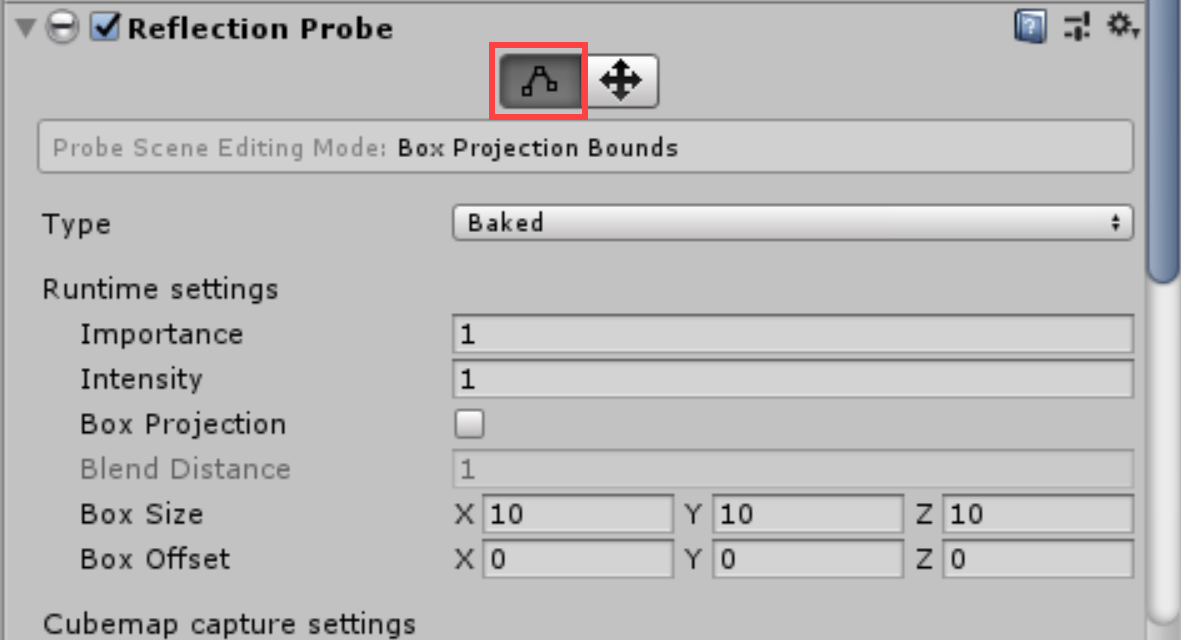Viewport: 1181px width, 640px height.
Task: Click the Box Size X field
Action: pos(578,514)
